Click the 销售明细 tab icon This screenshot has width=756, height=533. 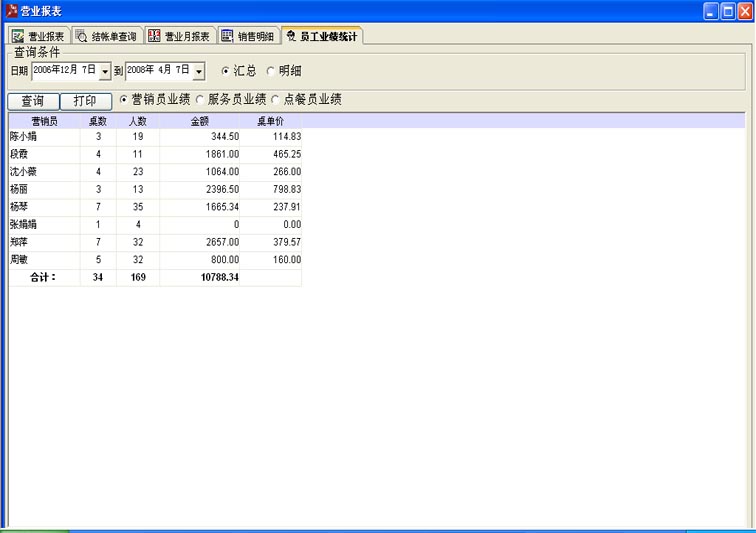coord(228,36)
